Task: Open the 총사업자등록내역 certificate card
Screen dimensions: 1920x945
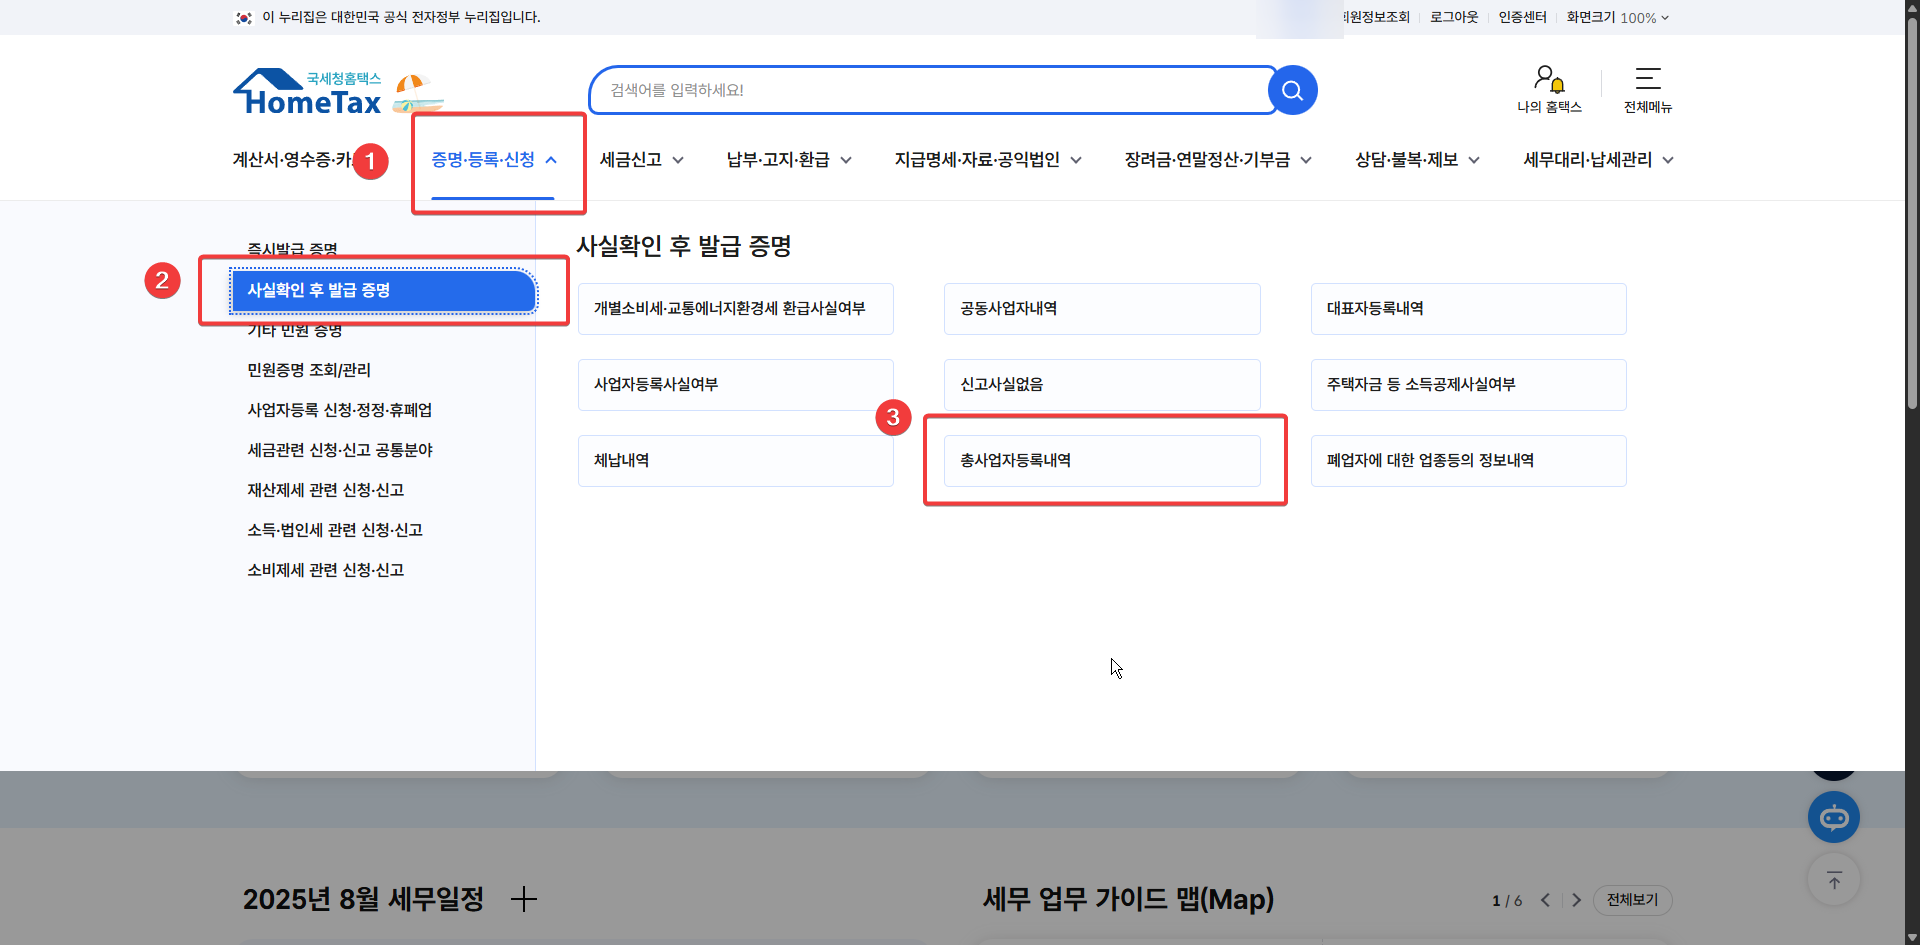Action: (x=1101, y=460)
